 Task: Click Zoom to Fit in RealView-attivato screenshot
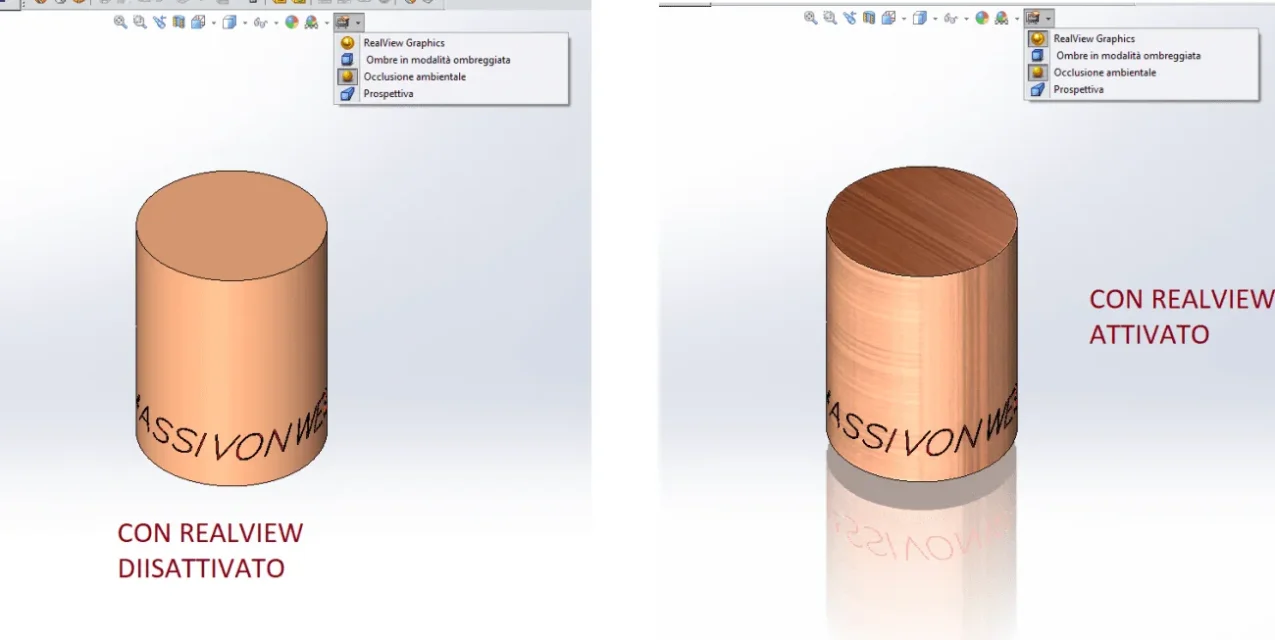pos(811,18)
